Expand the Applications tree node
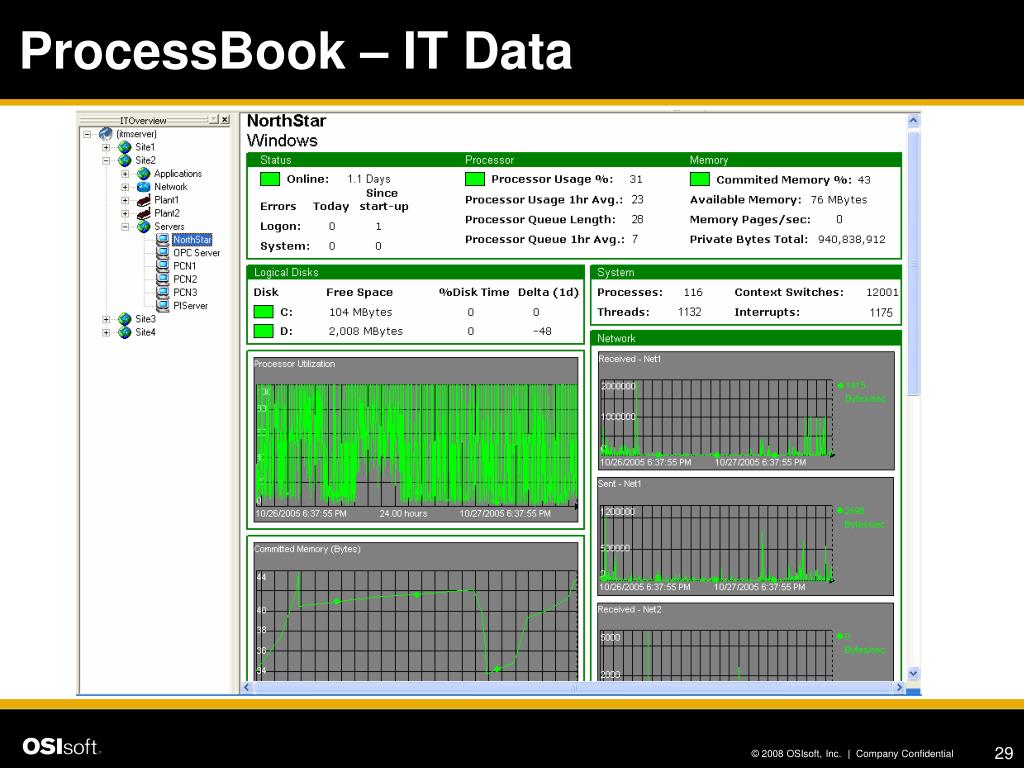Image resolution: width=1024 pixels, height=768 pixels. [125, 174]
